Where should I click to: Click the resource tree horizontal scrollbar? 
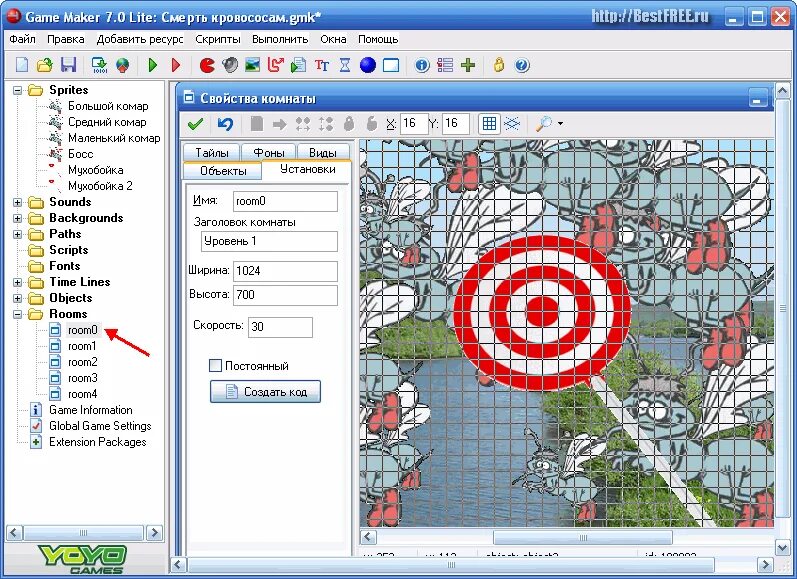[x=84, y=533]
